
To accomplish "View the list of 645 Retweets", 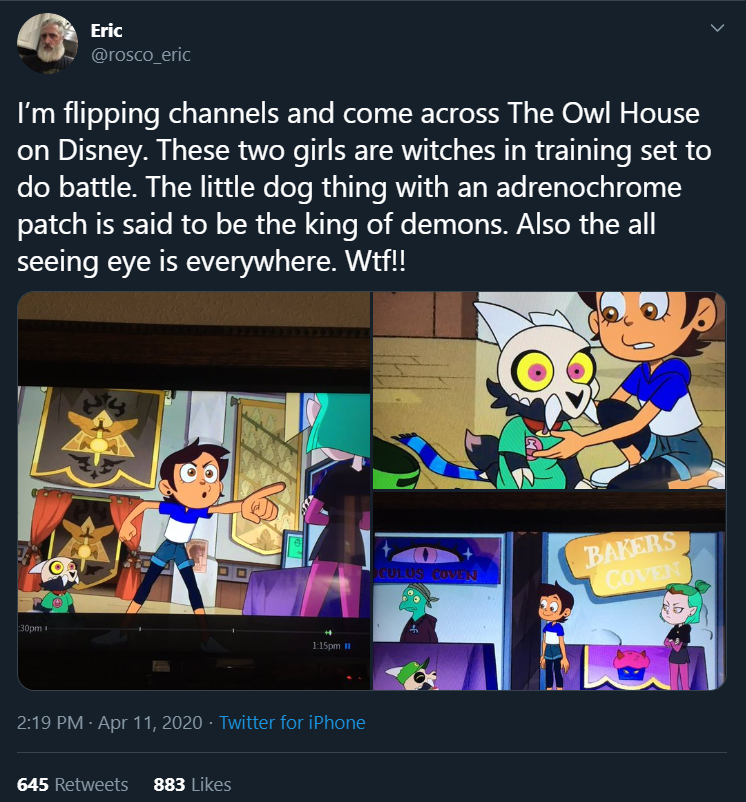I will pyautogui.click(x=73, y=784).
